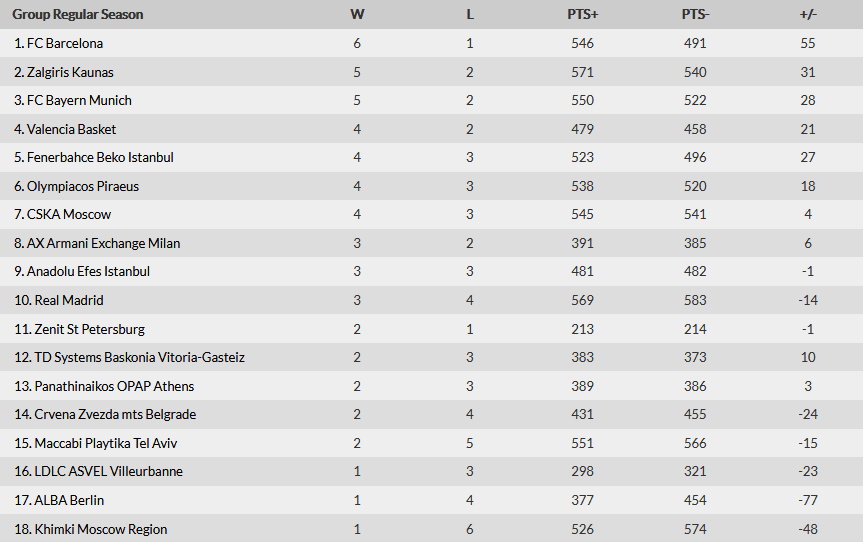Open CSKA Moscow team link
This screenshot has width=863, height=542.
tap(69, 214)
